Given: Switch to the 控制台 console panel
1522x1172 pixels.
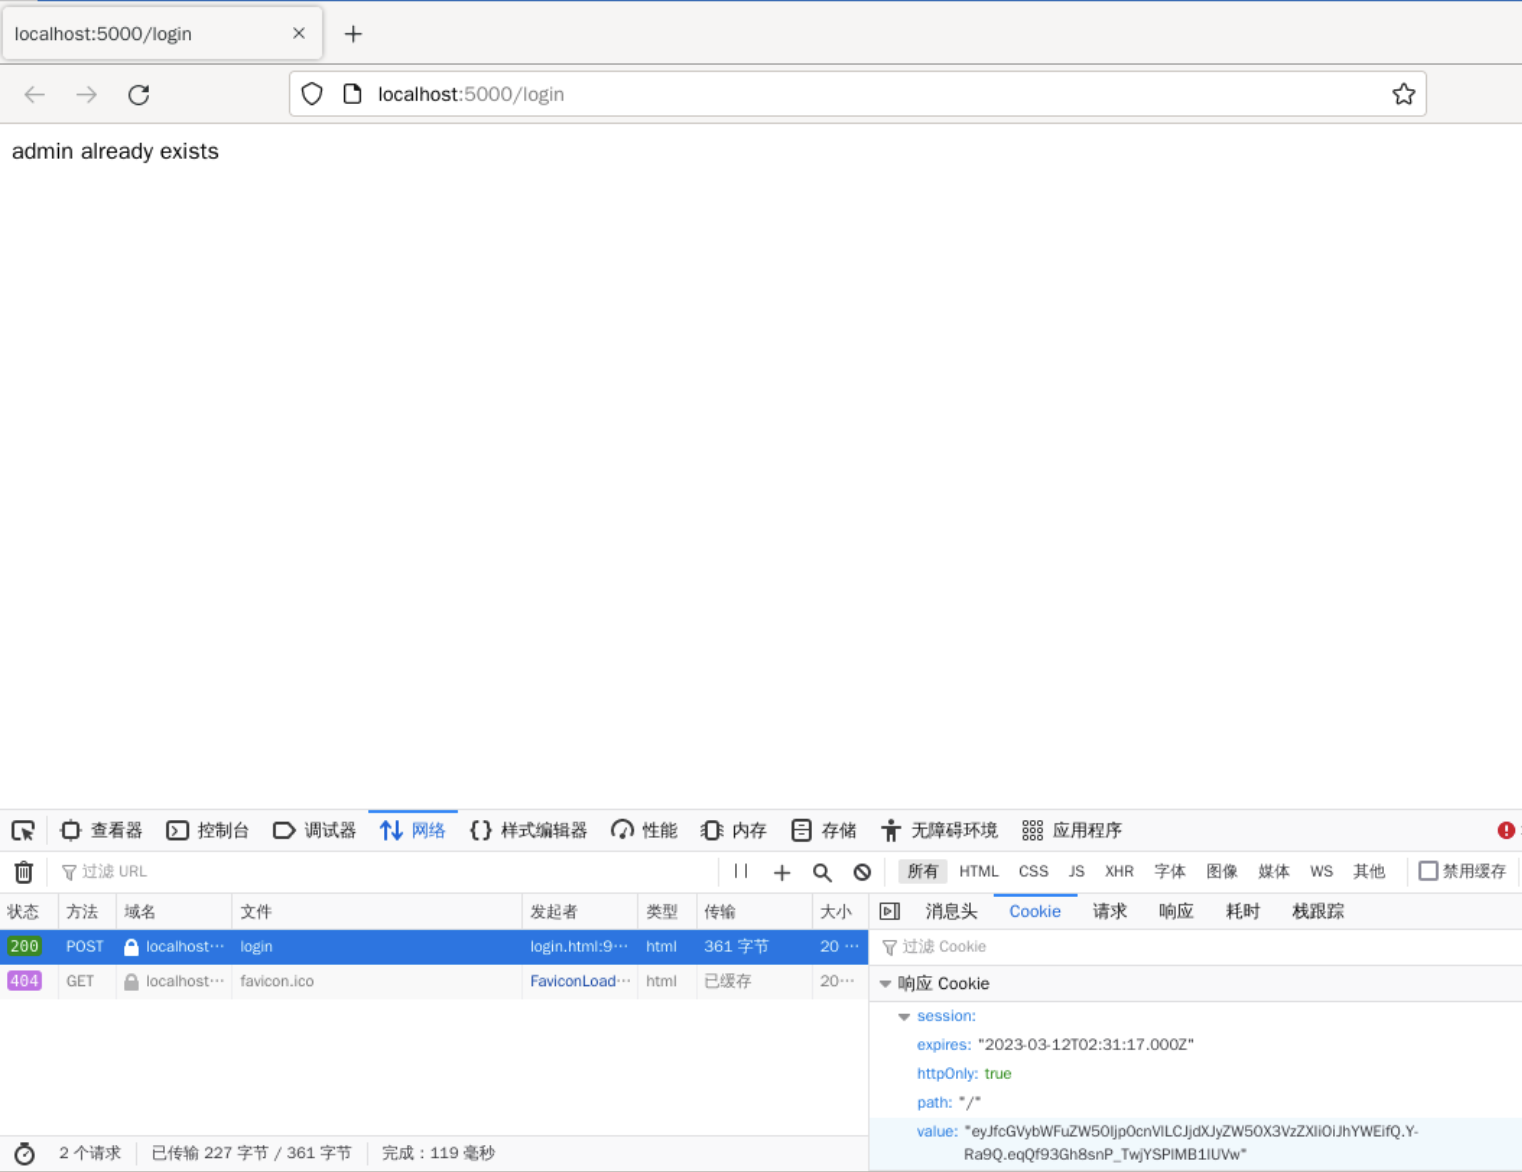Looking at the screenshot, I should pos(208,830).
